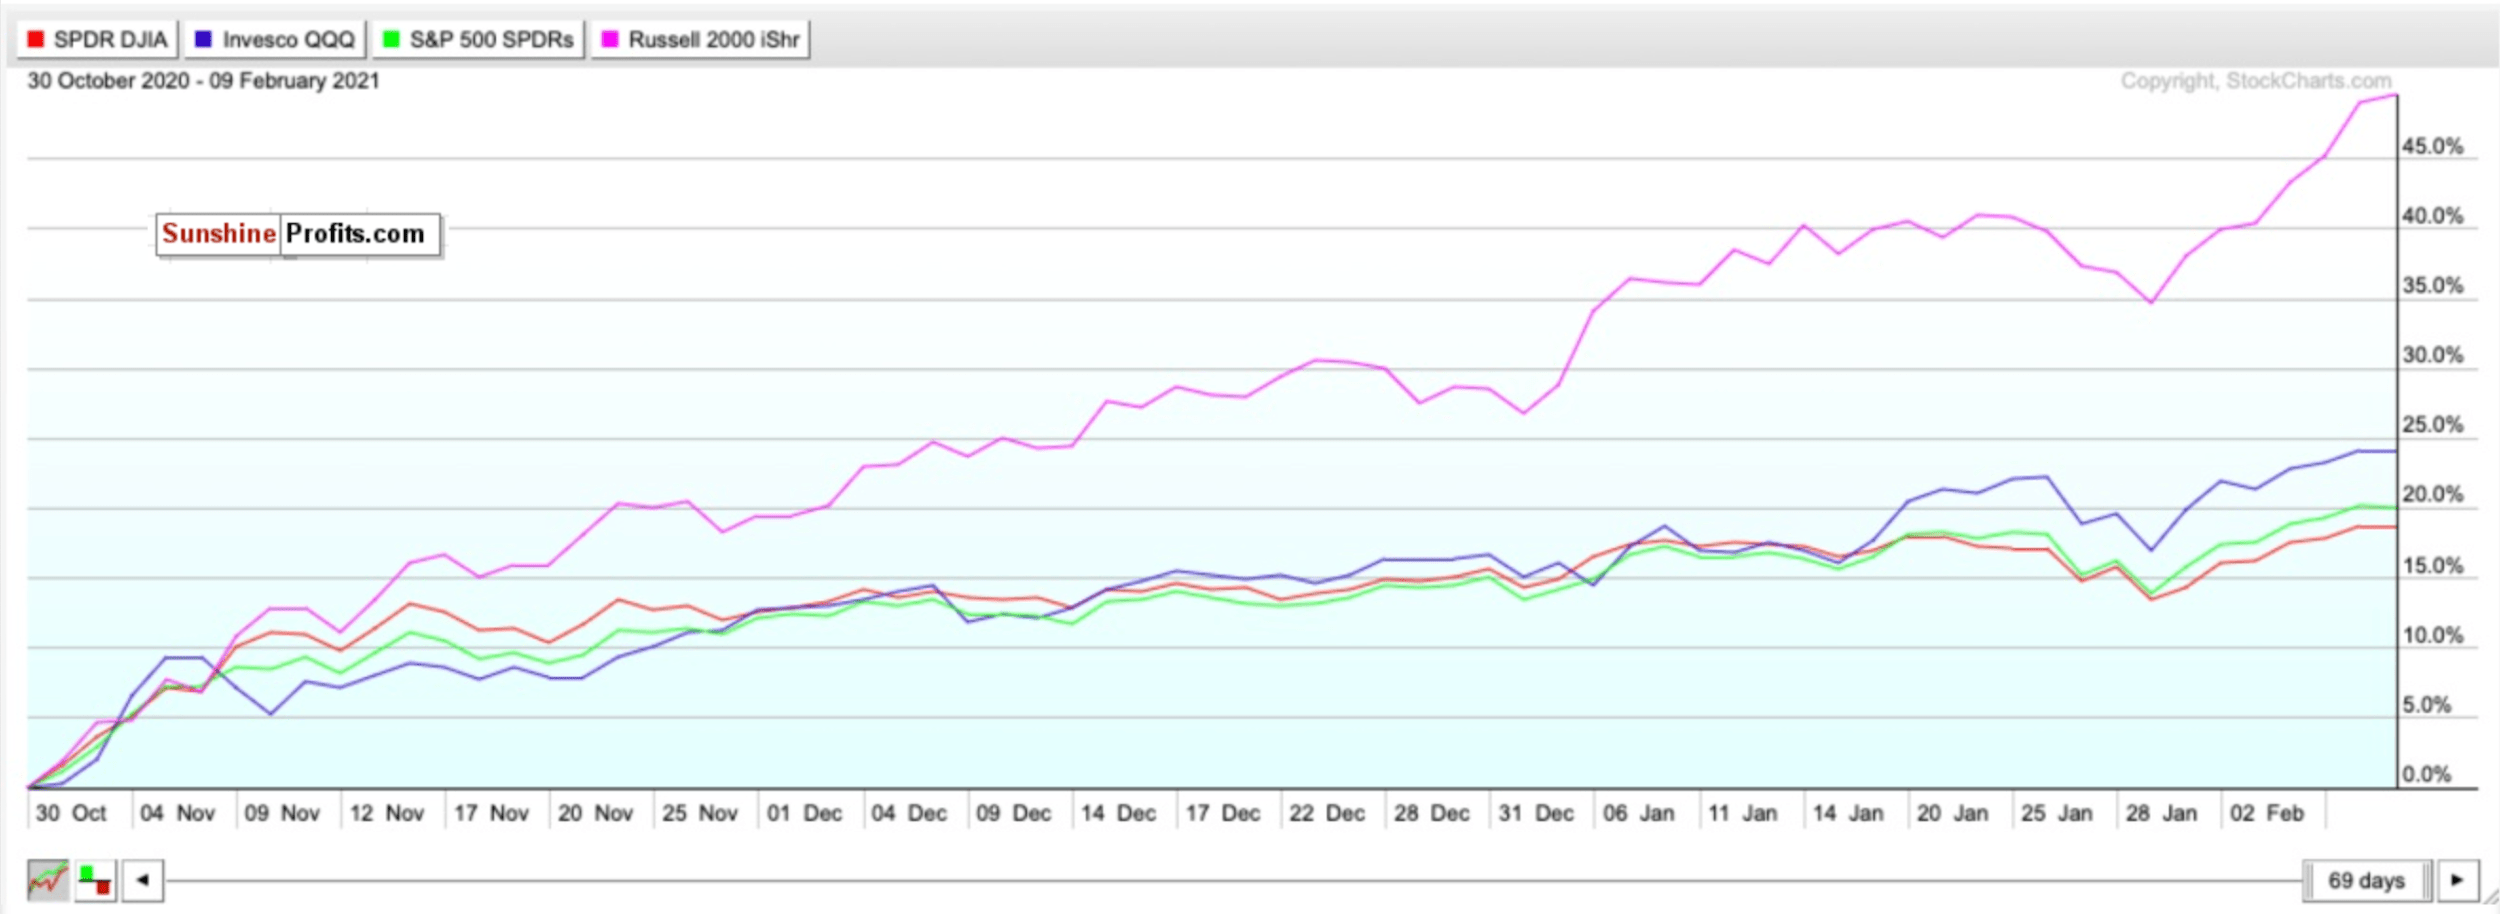
Task: Toggle the Invesco QQQ series
Action: click(x=275, y=39)
